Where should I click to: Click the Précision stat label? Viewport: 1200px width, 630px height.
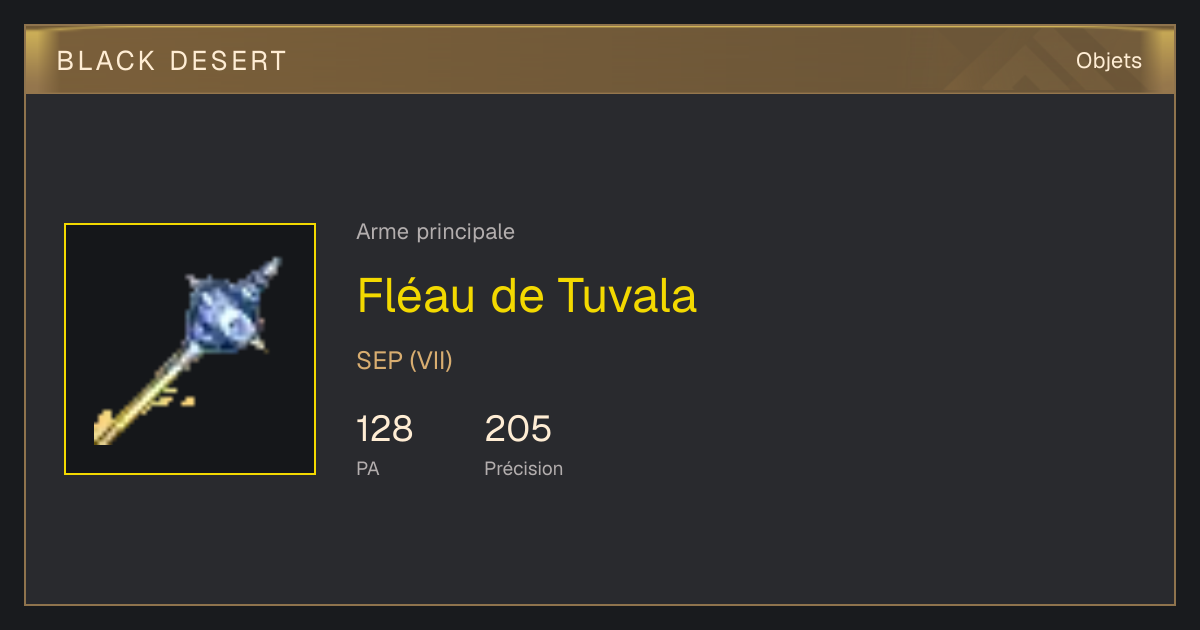pos(523,468)
